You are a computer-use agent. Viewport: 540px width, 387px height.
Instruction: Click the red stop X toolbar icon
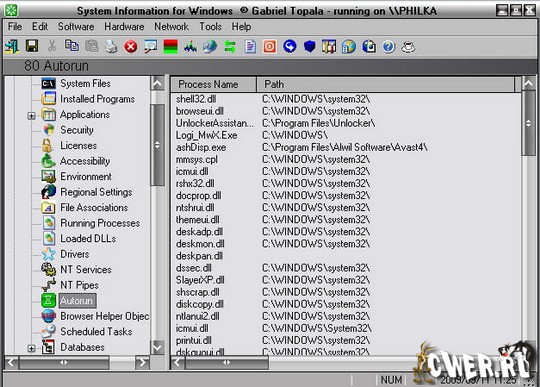point(131,46)
